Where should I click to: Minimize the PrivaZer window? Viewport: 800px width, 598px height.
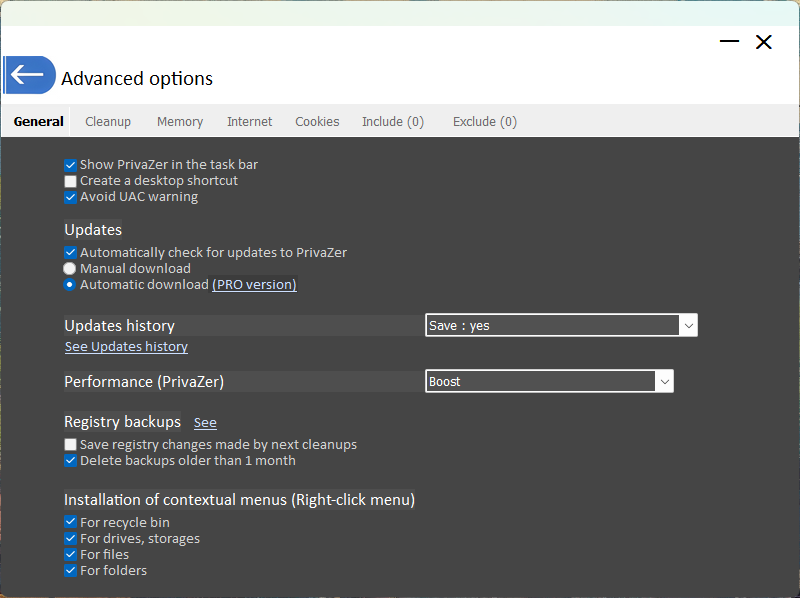(x=729, y=41)
